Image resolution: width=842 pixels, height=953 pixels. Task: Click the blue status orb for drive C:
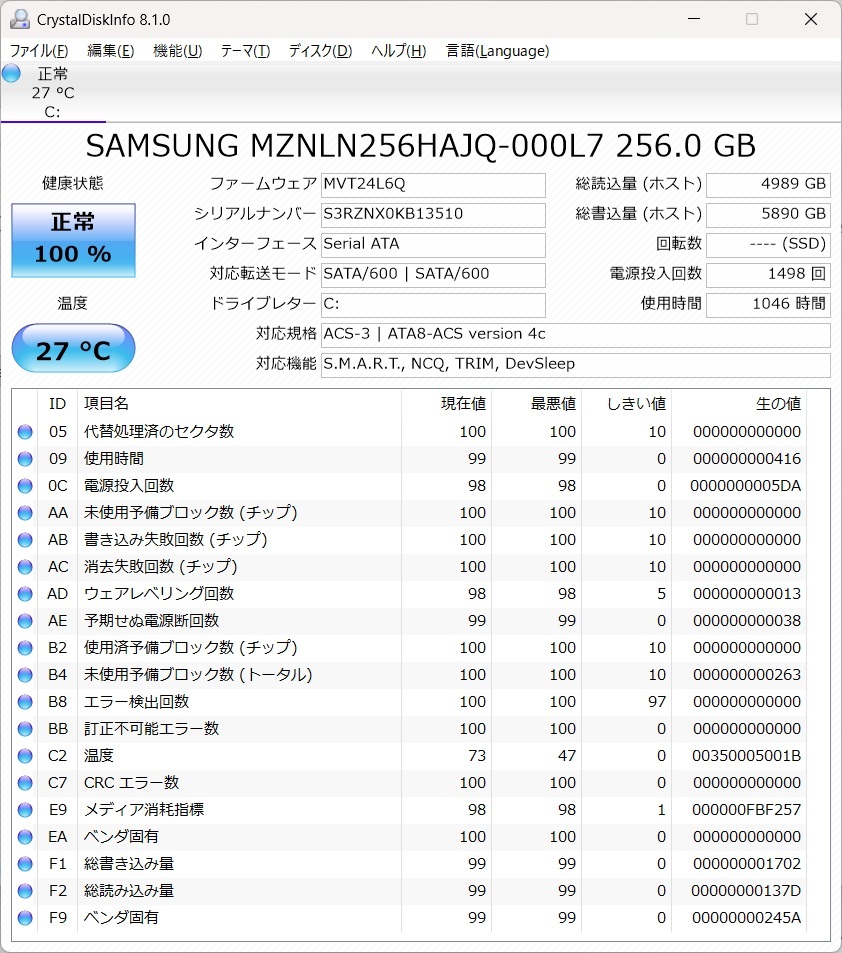coord(11,73)
